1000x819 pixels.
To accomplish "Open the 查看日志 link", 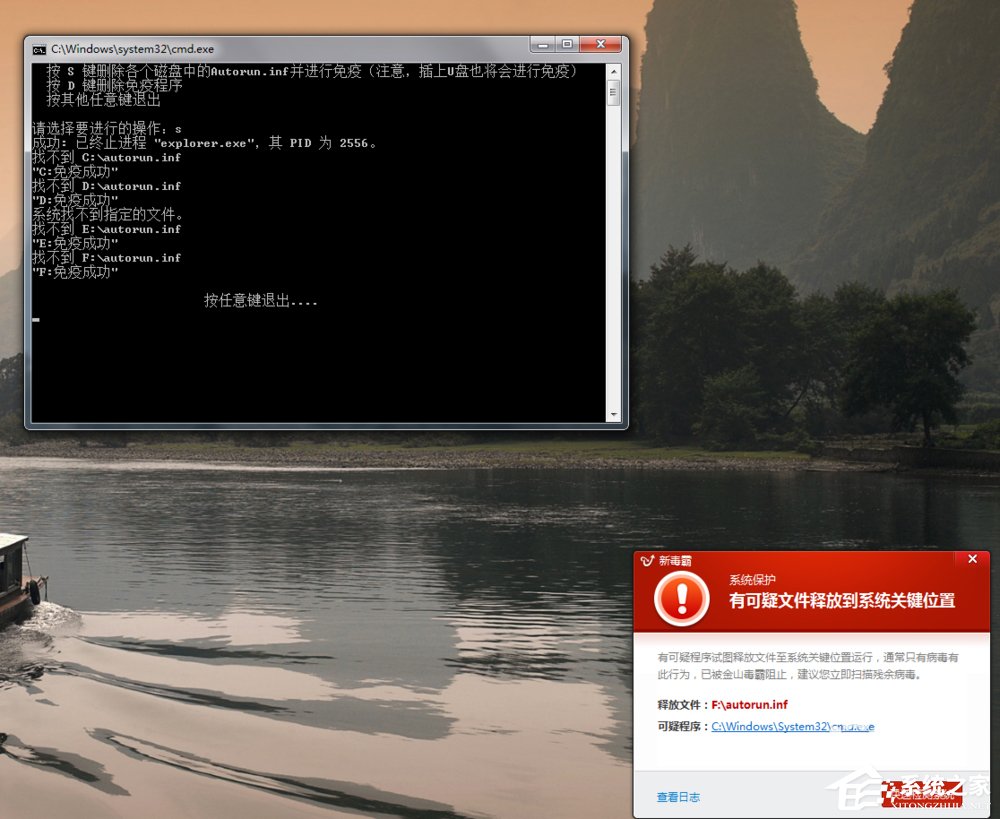I will click(x=678, y=797).
